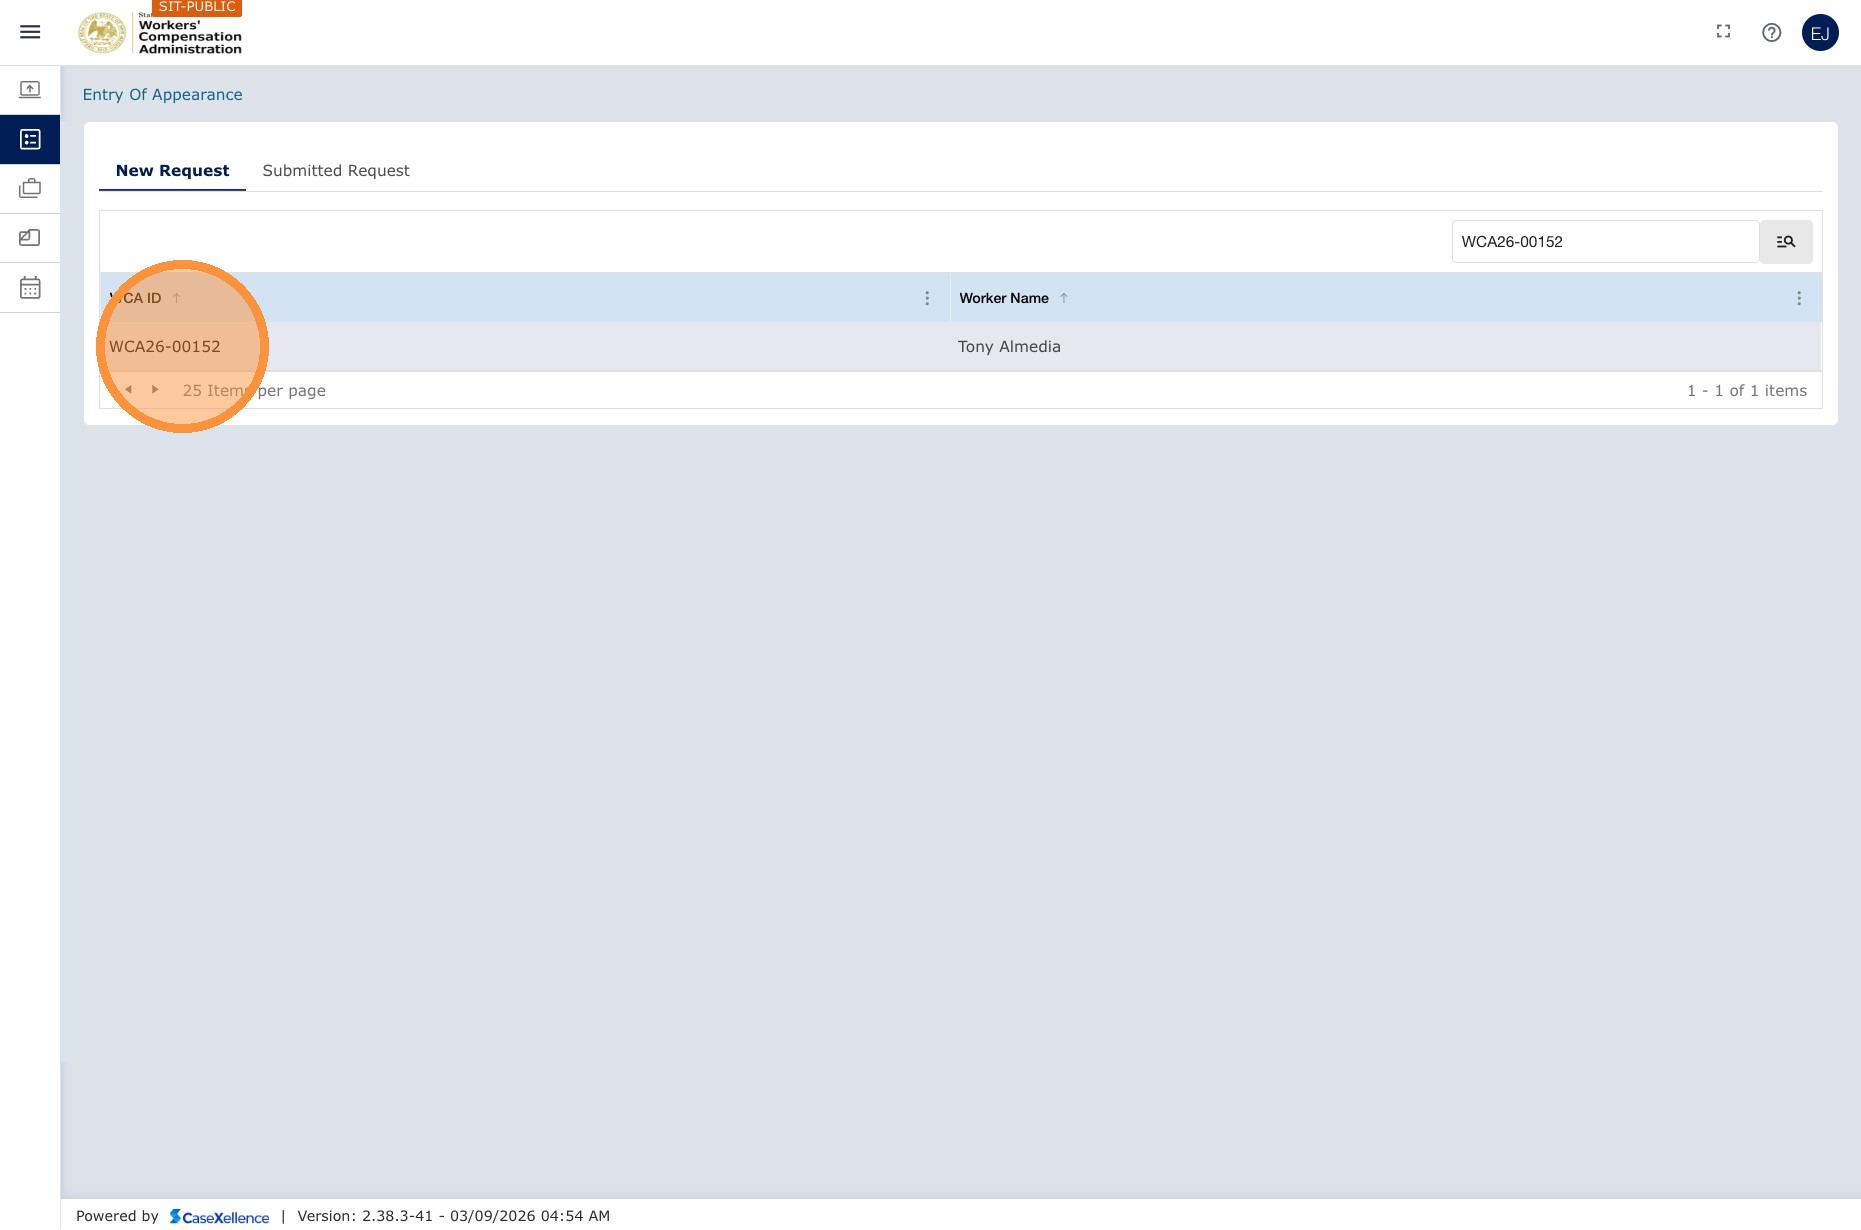
Task: Click the Entry Of Appearance breadcrumb
Action: point(162,95)
